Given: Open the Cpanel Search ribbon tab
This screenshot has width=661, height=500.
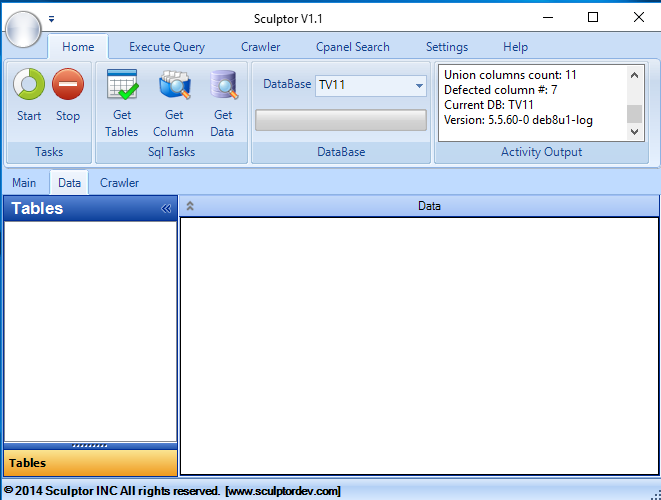Looking at the screenshot, I should (352, 47).
